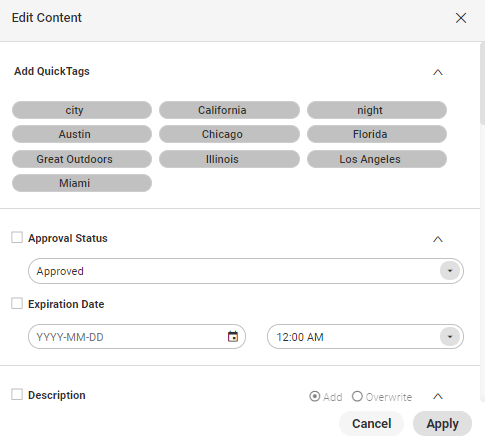Select the Overwrite radio option
Viewport: 485px width, 444px height.
point(357,397)
